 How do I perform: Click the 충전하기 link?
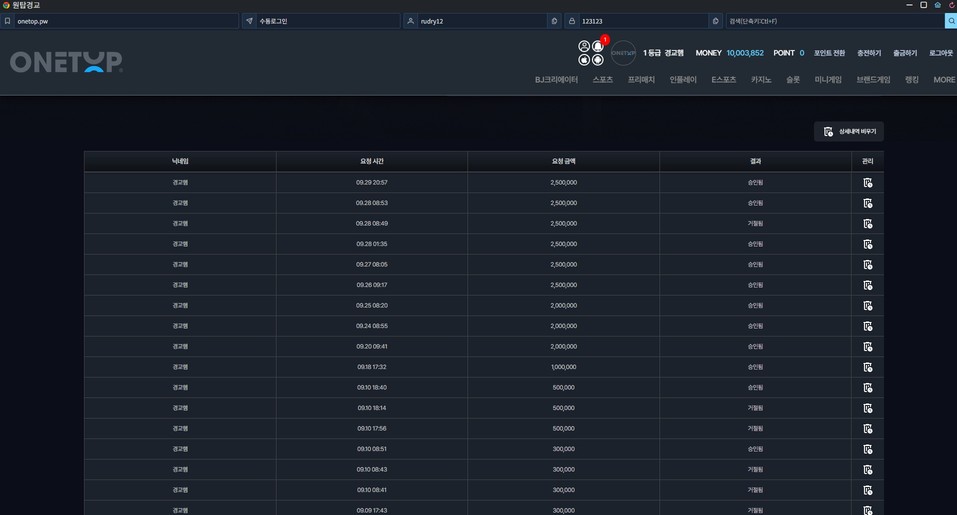(869, 53)
